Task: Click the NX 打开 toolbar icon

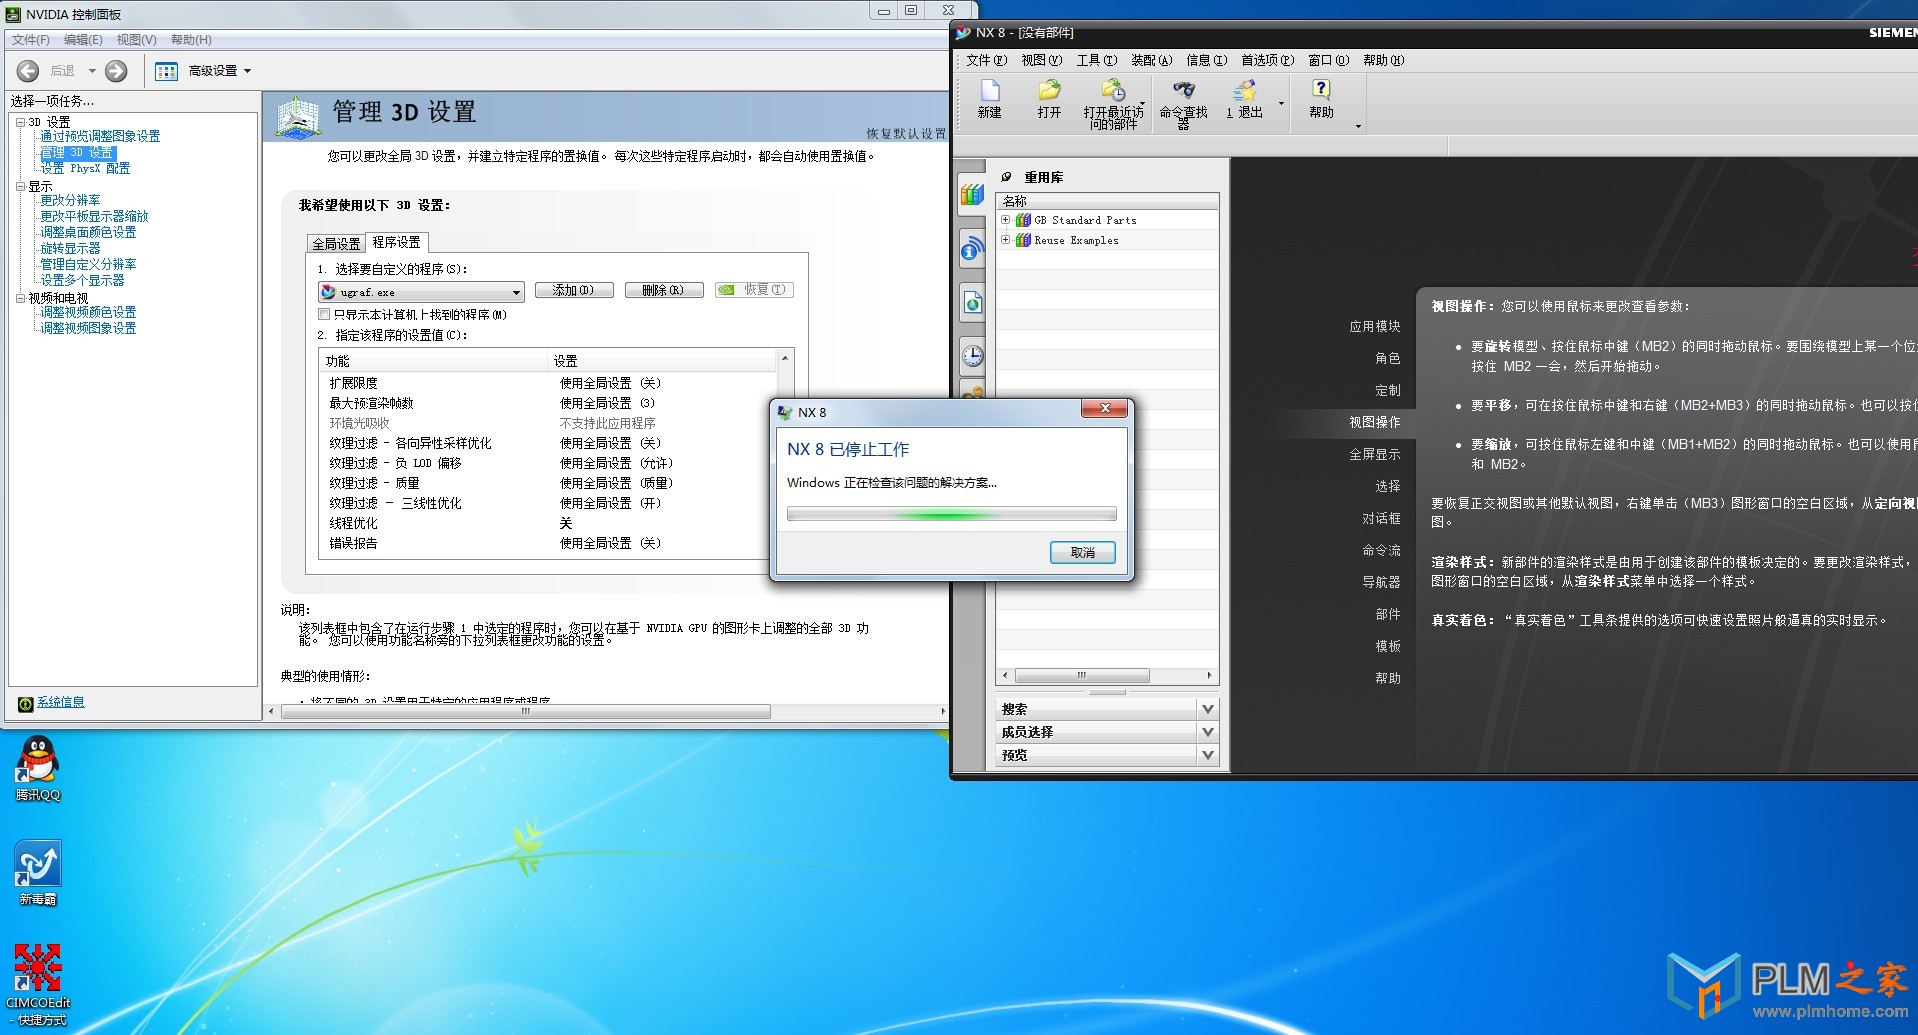Action: [x=1049, y=99]
